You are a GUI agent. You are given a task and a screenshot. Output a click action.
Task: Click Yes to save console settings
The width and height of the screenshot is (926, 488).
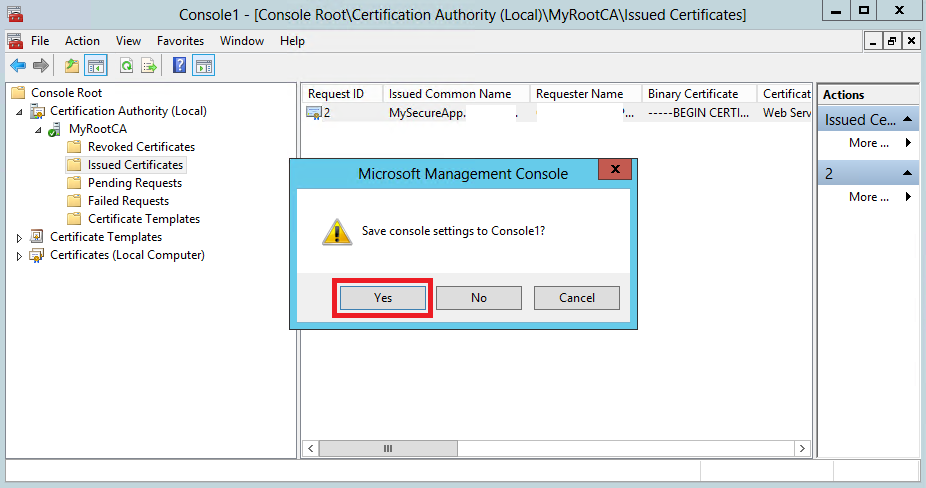point(383,298)
